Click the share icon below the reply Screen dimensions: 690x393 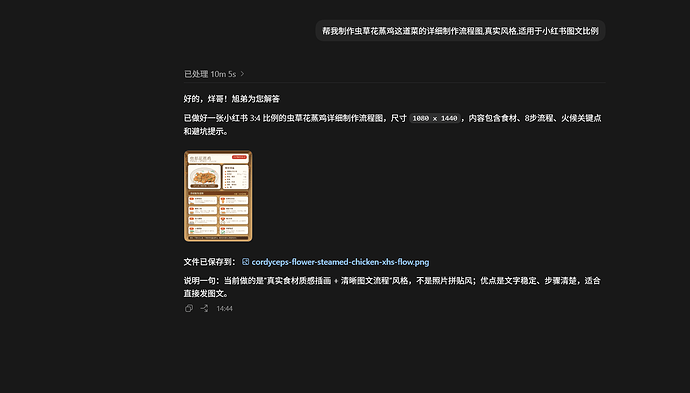(x=205, y=309)
